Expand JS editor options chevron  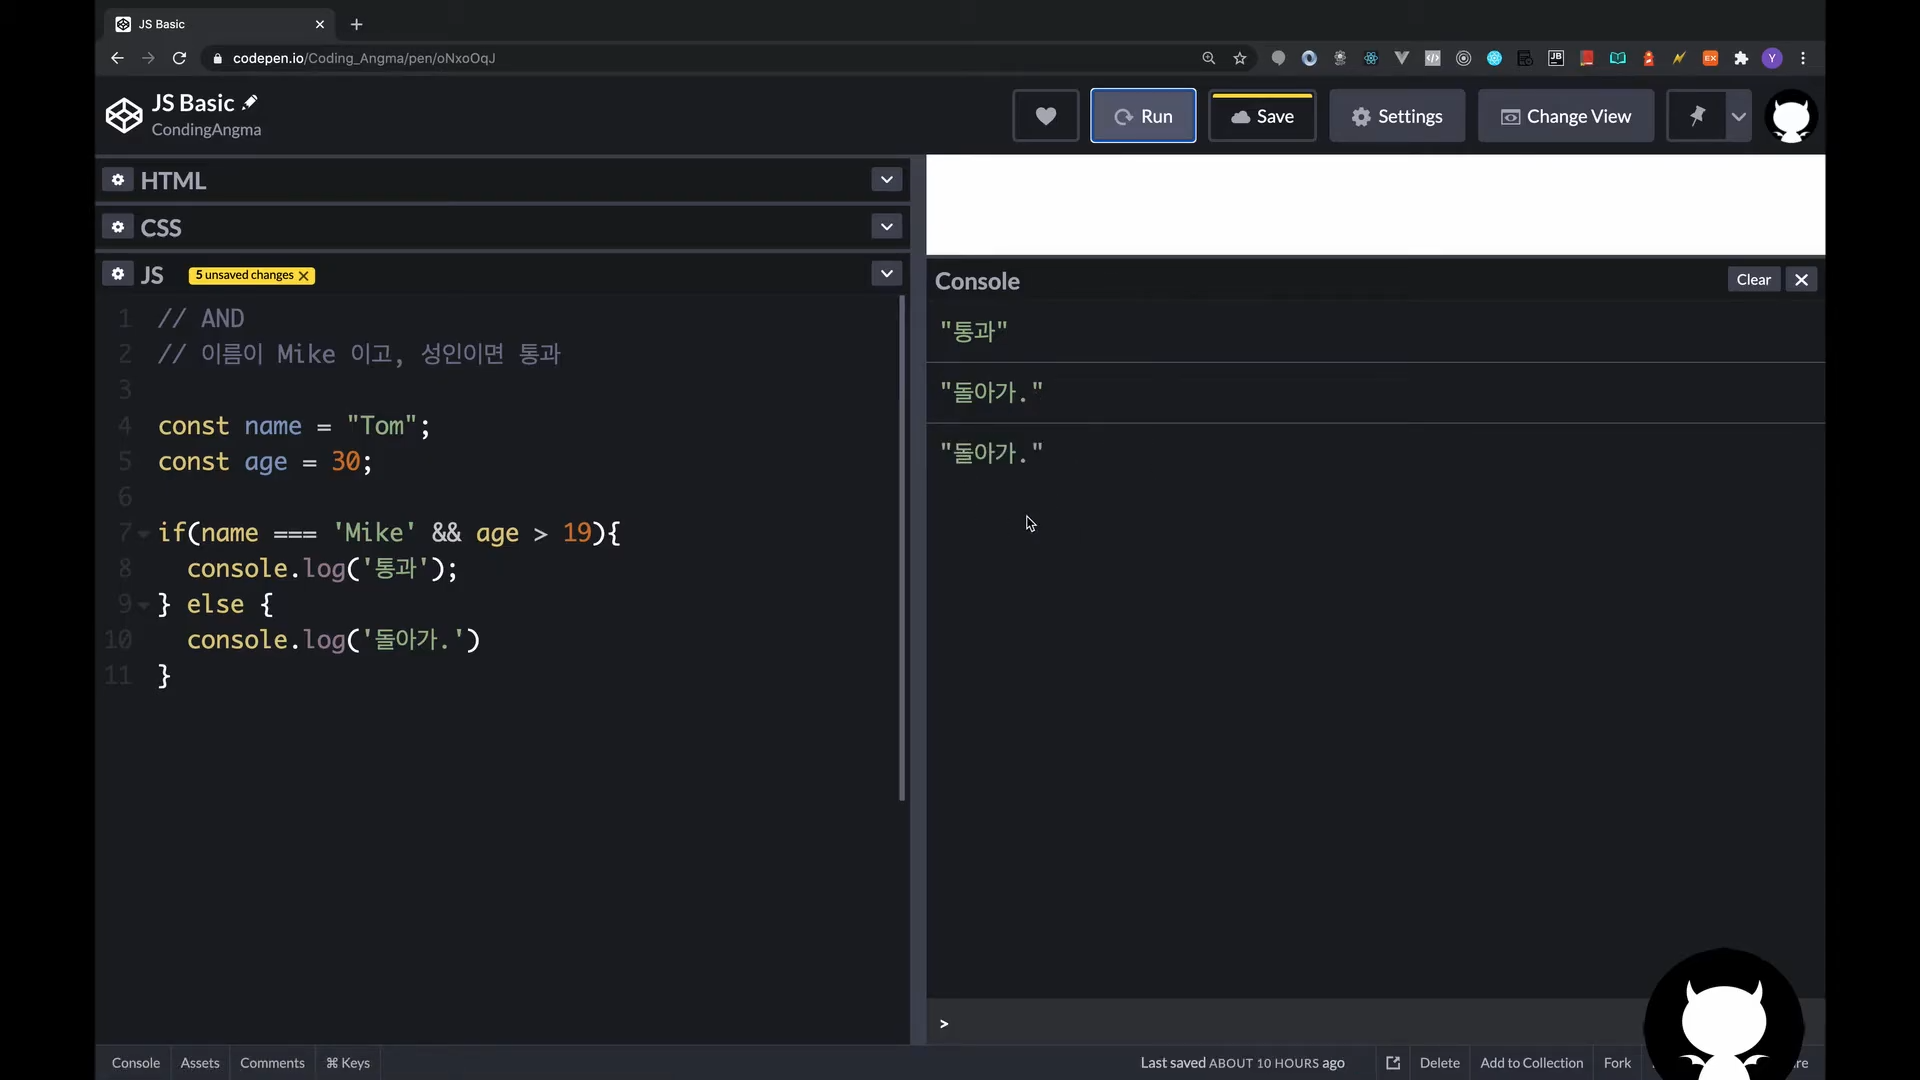(x=886, y=274)
